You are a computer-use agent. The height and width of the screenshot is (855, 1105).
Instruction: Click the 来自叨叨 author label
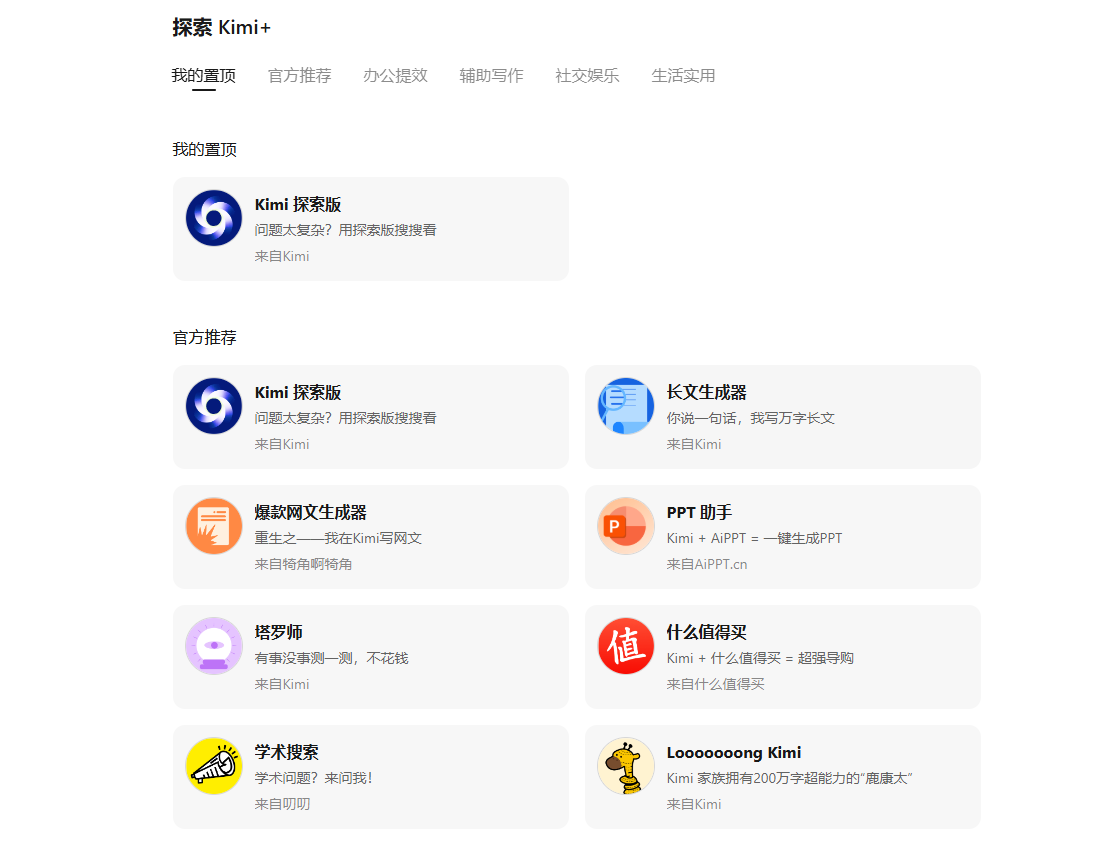pos(283,804)
